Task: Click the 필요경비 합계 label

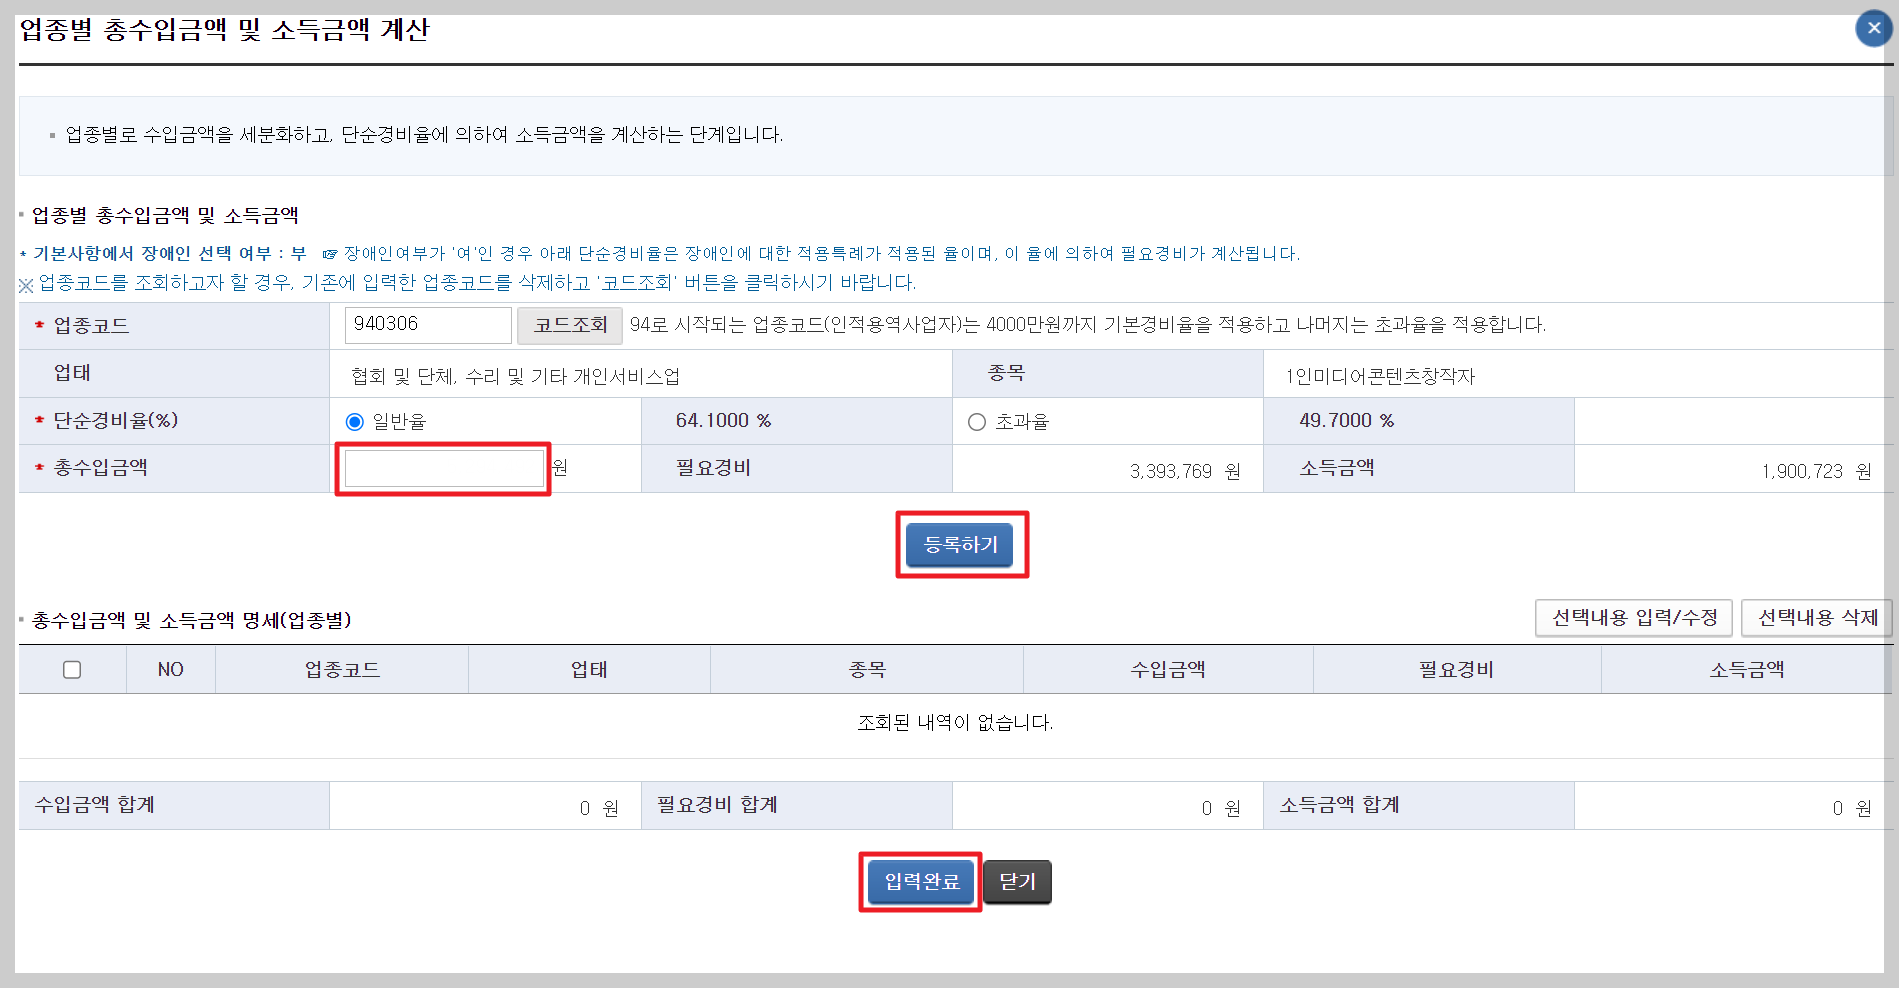Action: point(717,805)
